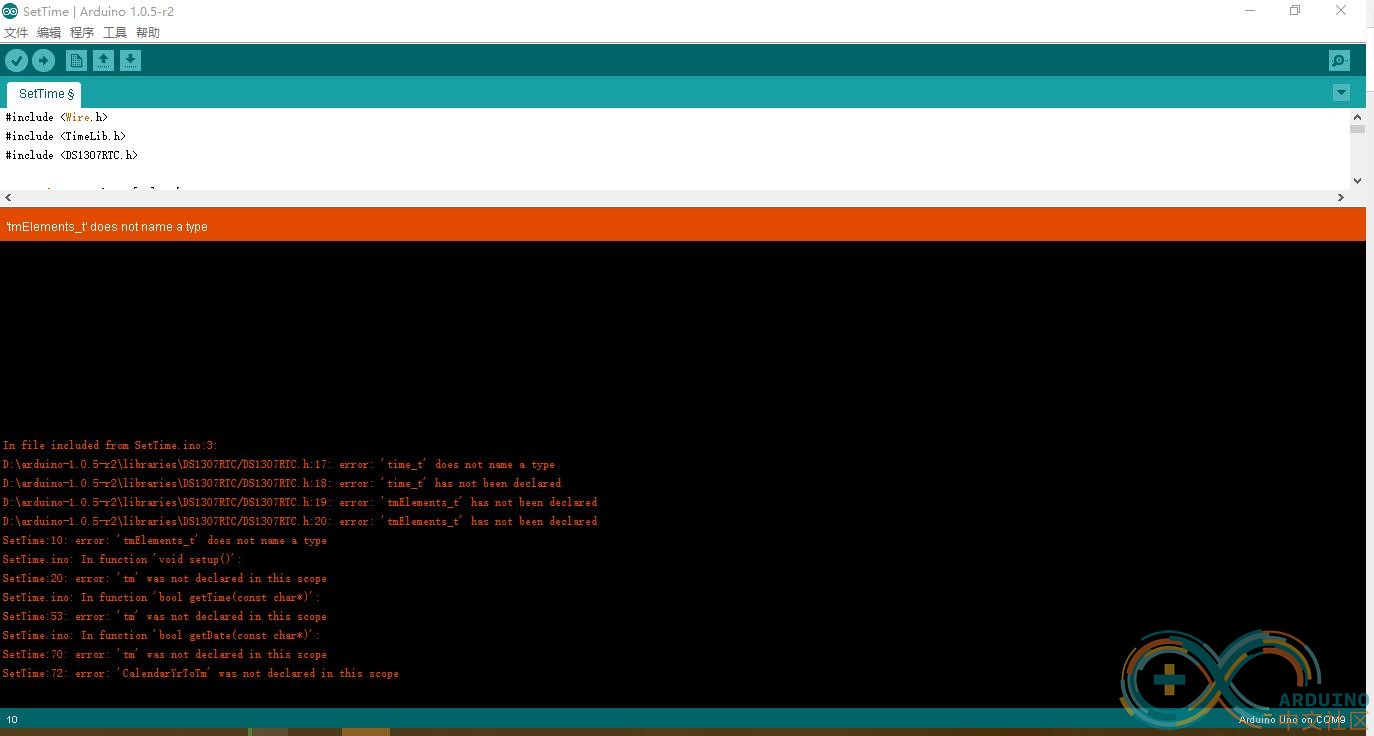The image size is (1374, 736).
Task: Click 'In file included from SetTime.ino:3' line
Action: click(110, 445)
